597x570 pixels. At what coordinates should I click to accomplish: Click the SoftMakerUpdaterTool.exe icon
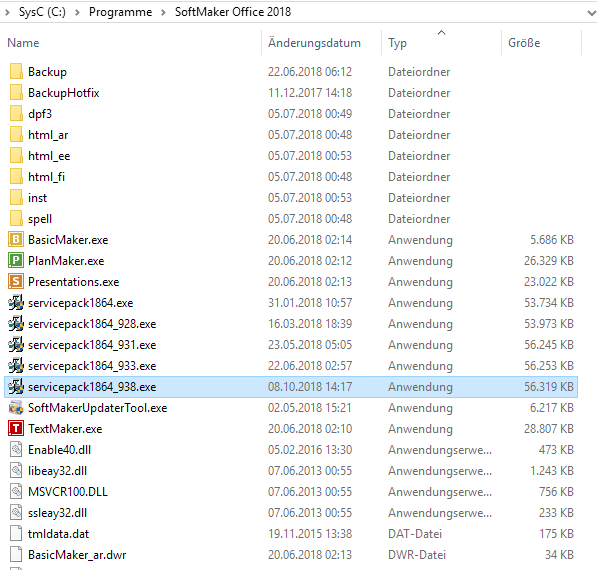click(16, 408)
